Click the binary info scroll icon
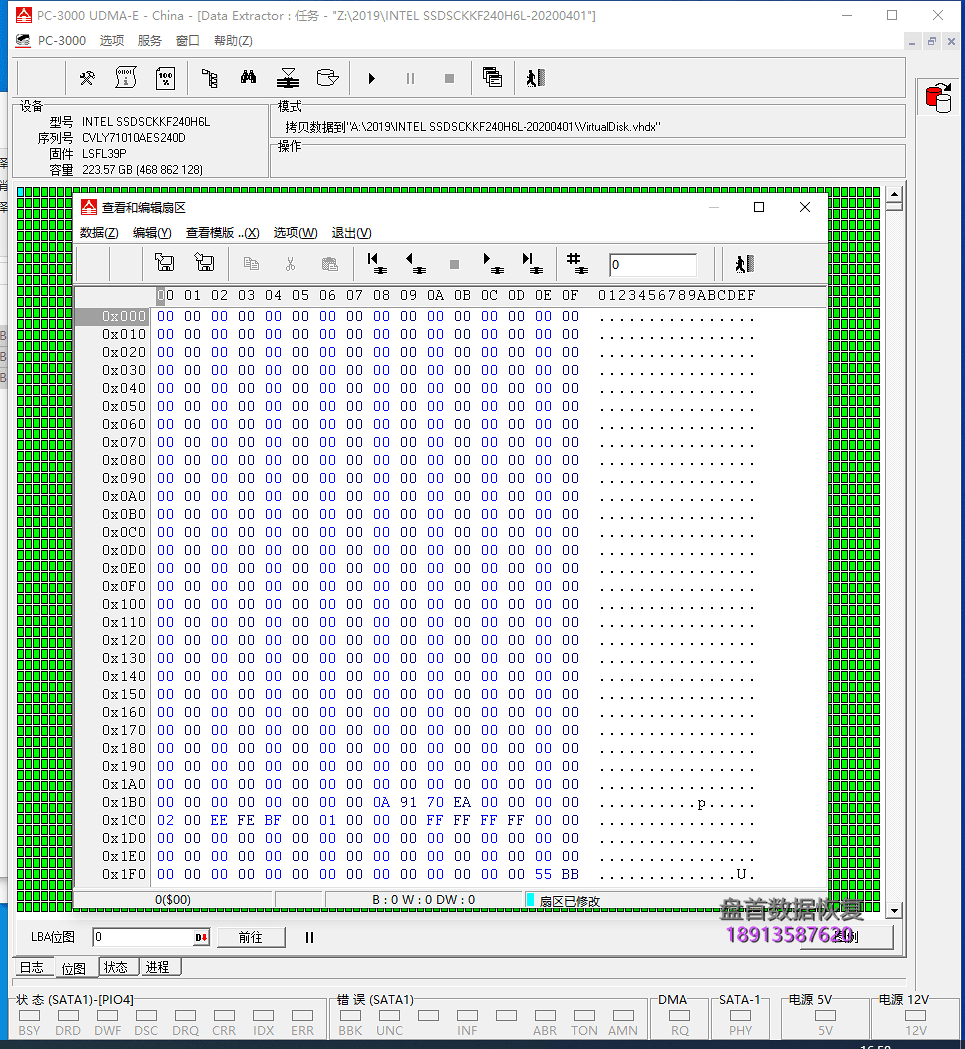965x1049 pixels. point(126,78)
